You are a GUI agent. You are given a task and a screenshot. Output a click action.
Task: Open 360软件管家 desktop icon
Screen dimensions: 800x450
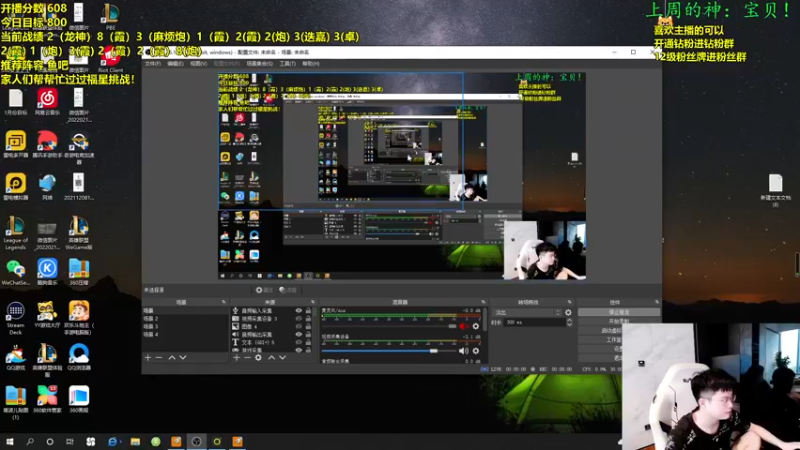pos(47,399)
